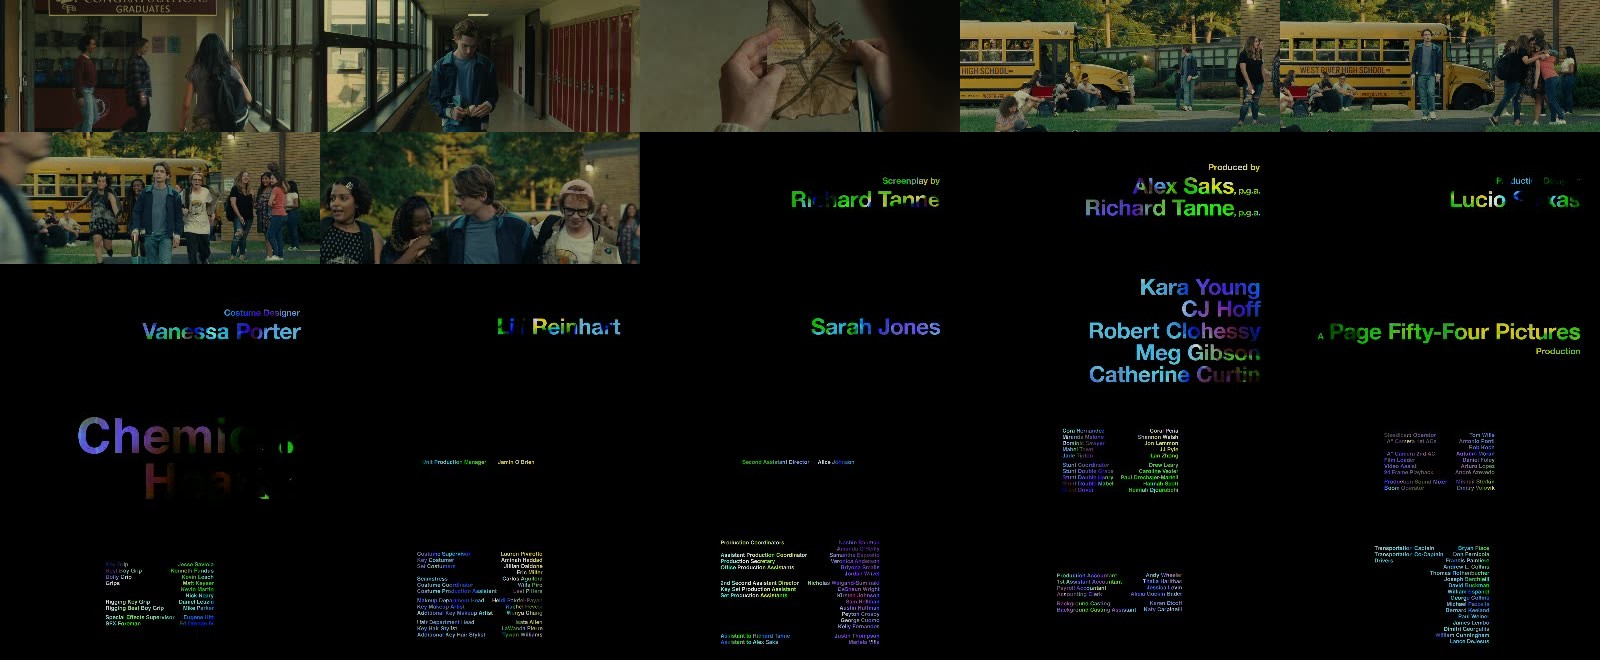Screen dimensions: 1600x660
Task: Open the Lili Reinhart credit frame
Action: [x=480, y=330]
